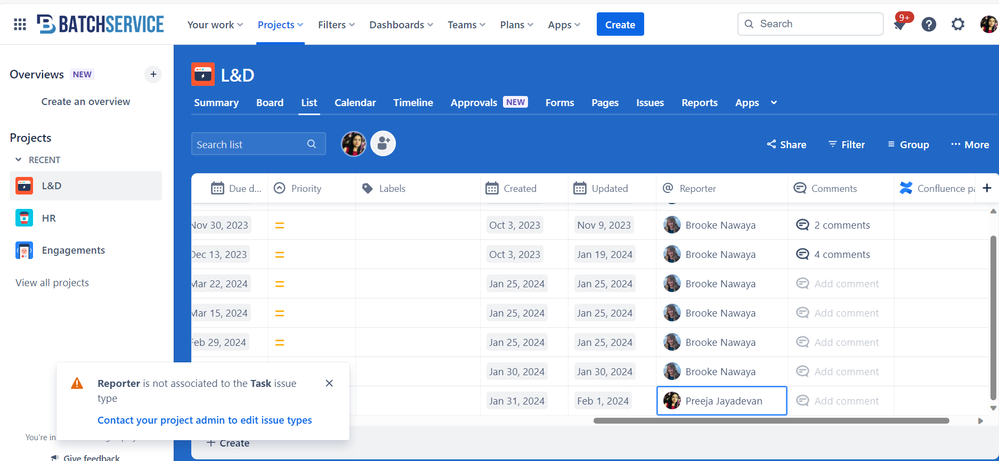Screen dimensions: 999x461
Task: Open the Filters dropdown menu
Action: point(336,25)
